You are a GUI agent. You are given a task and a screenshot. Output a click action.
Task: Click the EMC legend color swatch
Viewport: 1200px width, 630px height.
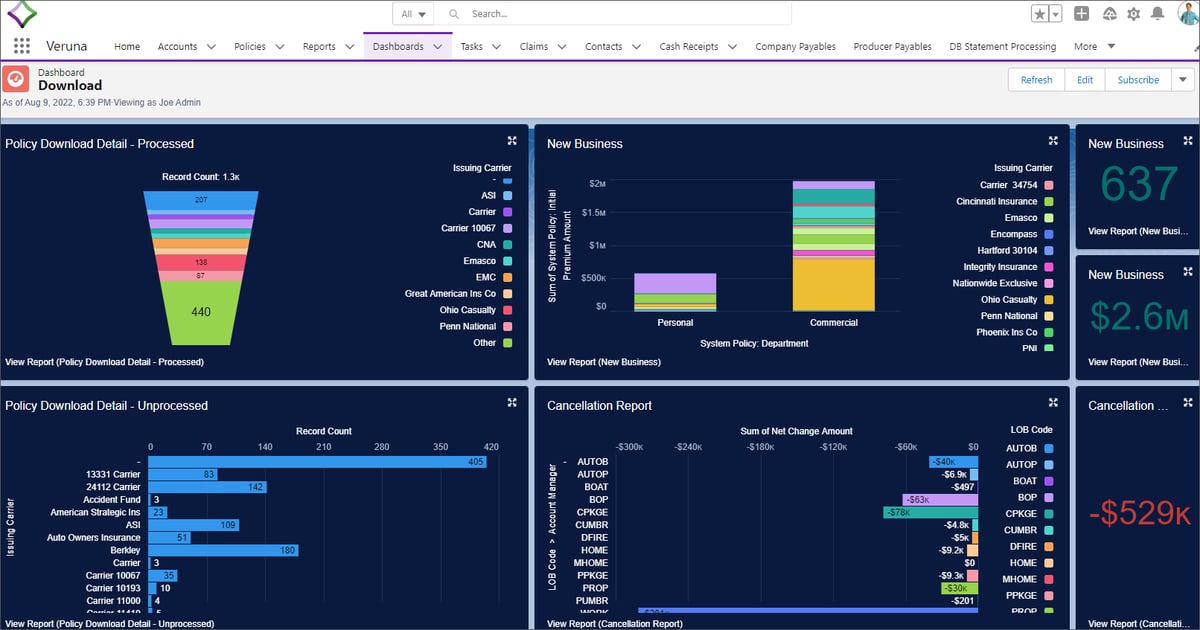tap(508, 277)
